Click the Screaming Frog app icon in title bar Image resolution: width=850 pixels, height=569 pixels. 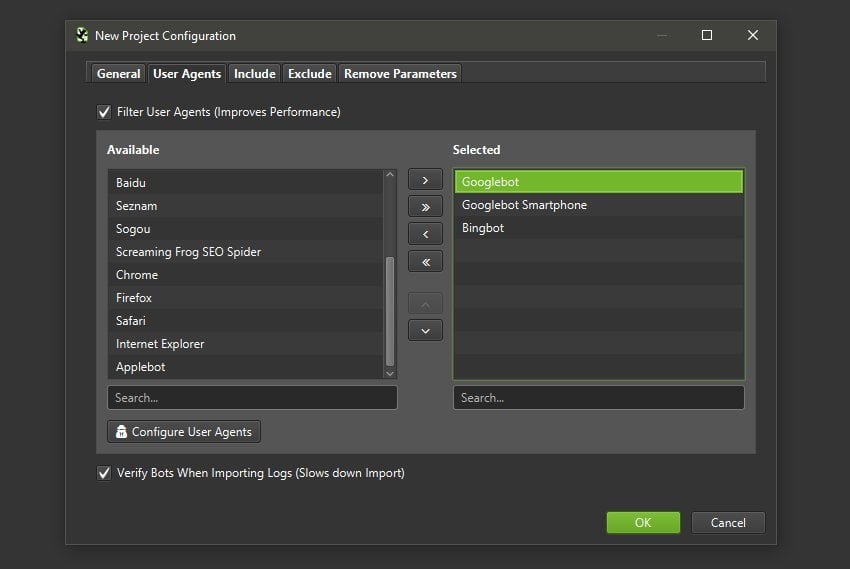(x=82, y=35)
